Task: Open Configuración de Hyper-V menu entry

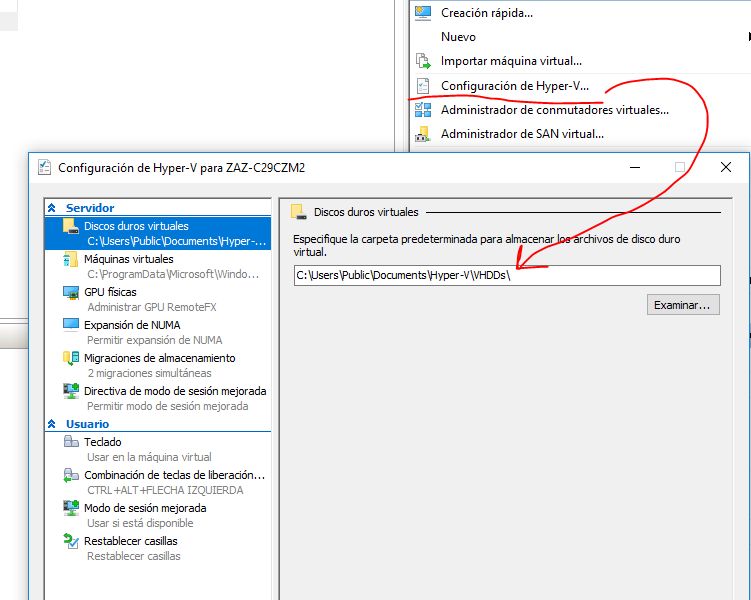Action: pos(515,86)
